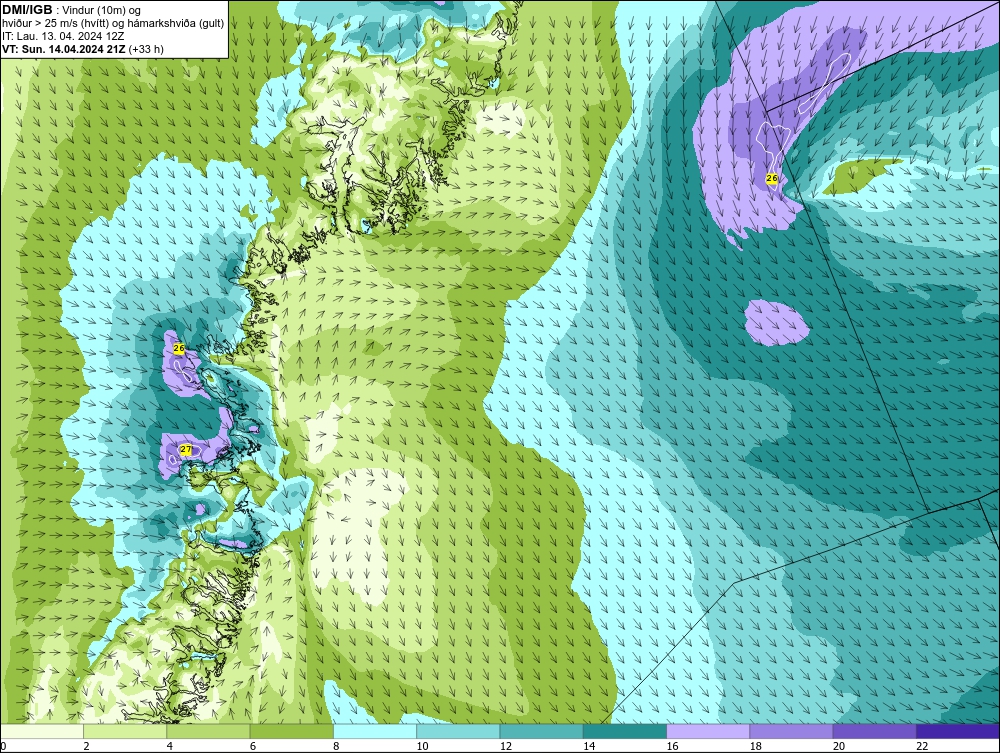Click the legend value "16"

pyautogui.click(x=672, y=747)
